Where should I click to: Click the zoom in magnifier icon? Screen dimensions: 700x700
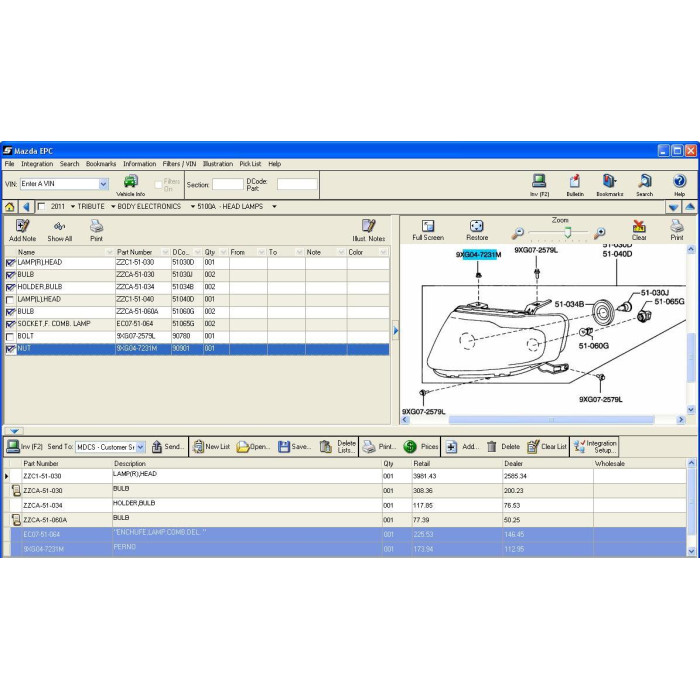(x=600, y=233)
